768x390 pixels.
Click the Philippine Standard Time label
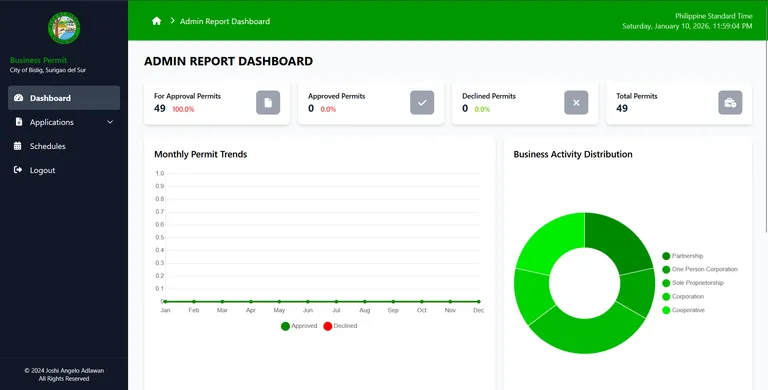coord(714,16)
